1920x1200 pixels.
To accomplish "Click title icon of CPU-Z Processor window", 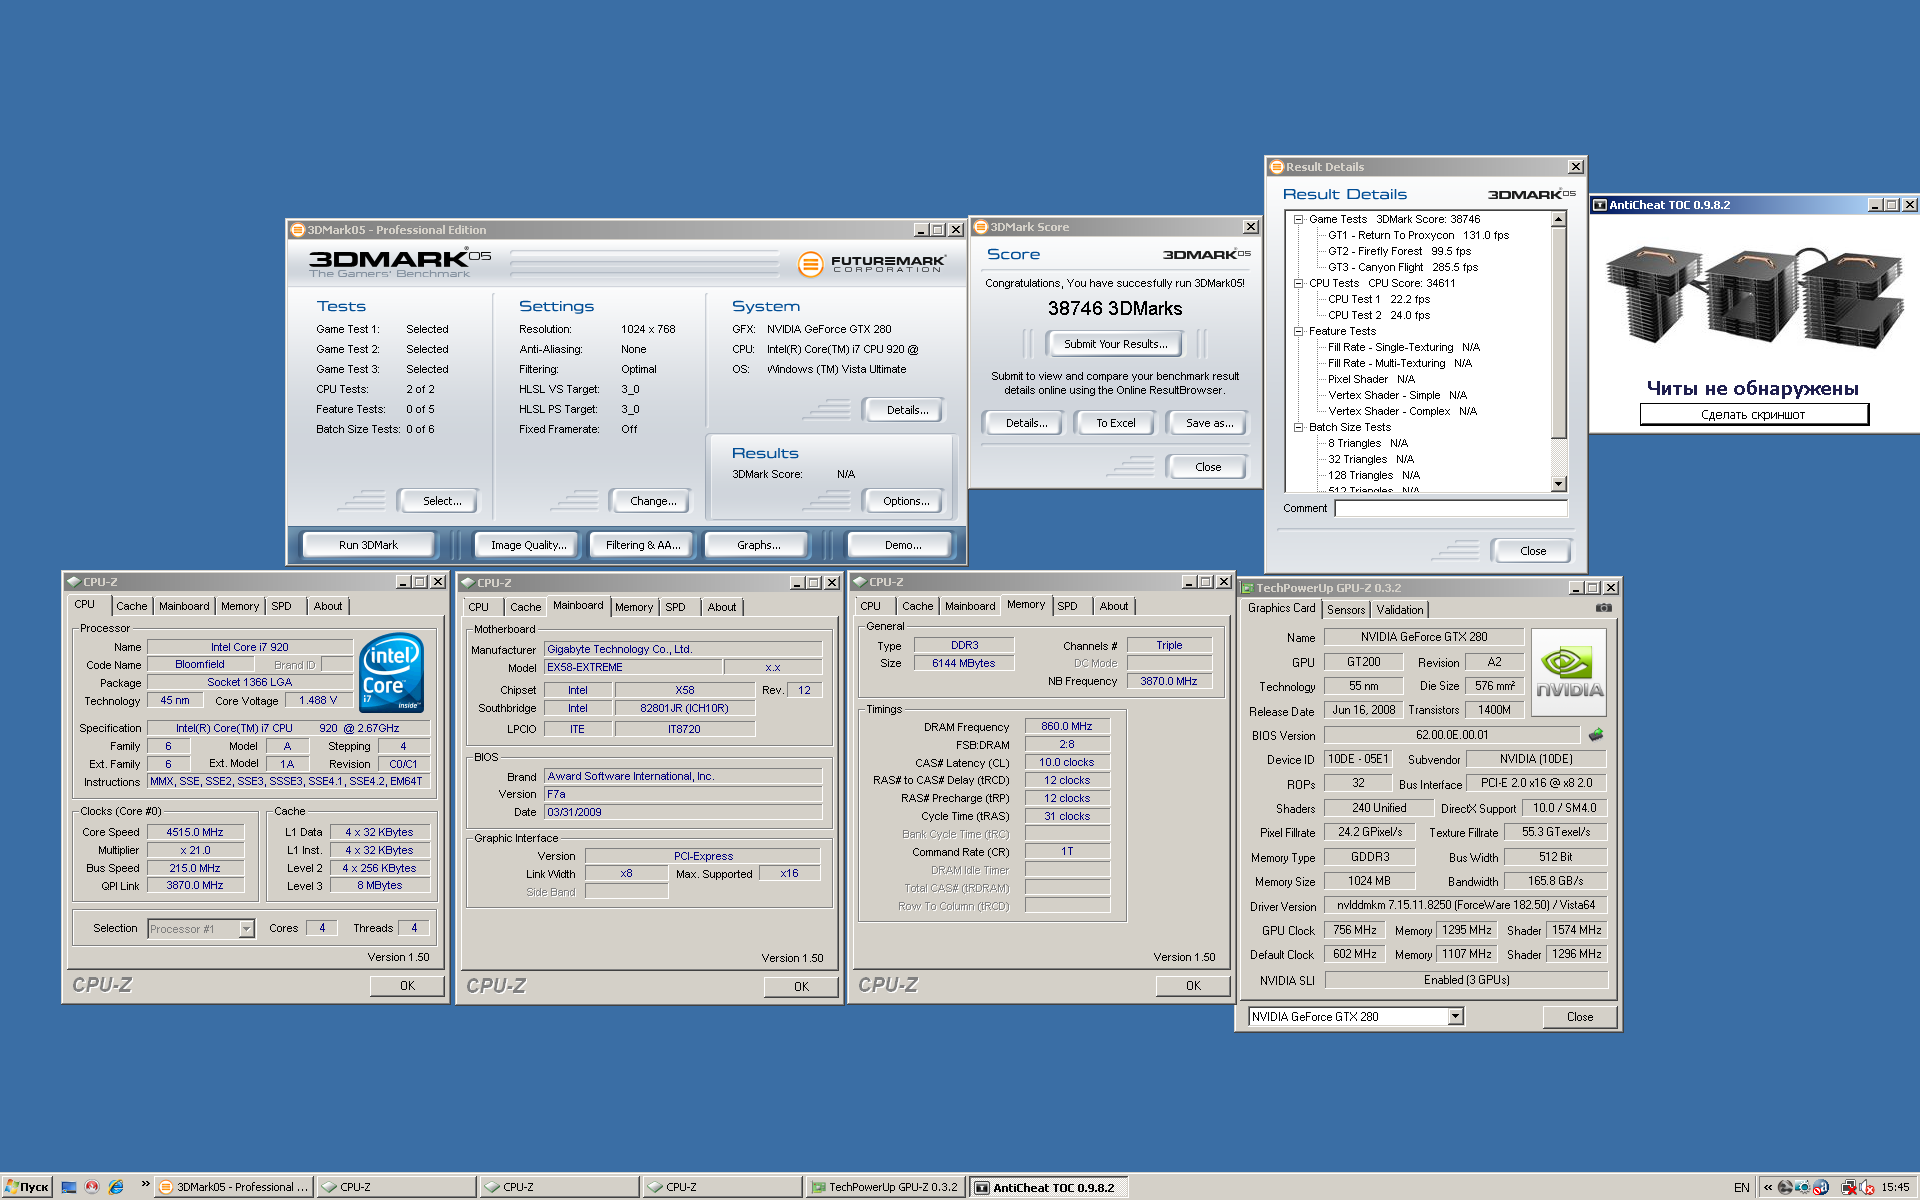I will click(74, 581).
